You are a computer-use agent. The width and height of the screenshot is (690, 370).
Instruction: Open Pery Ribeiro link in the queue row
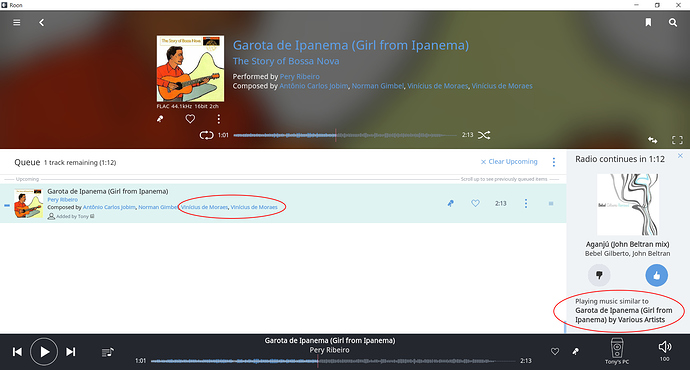coord(62,199)
